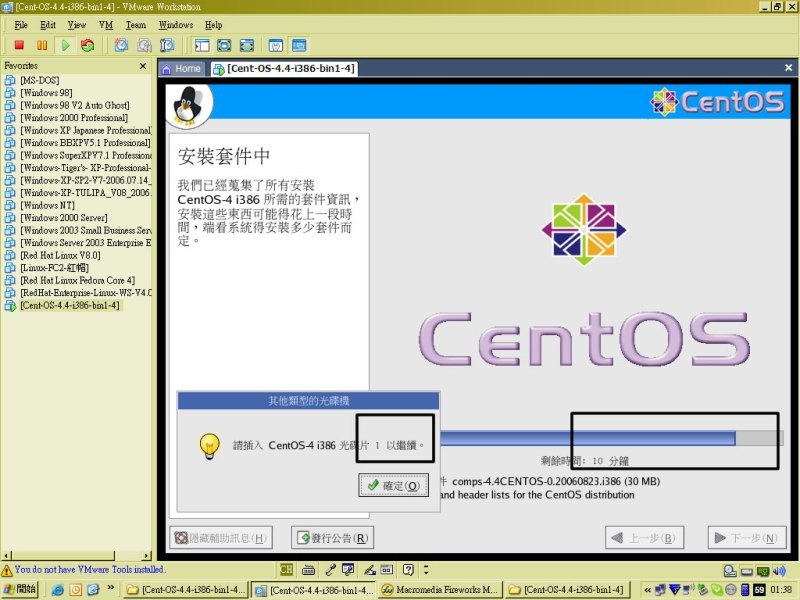
Task: Open the Snapshot Manager toolbar icon
Action: [x=167, y=45]
